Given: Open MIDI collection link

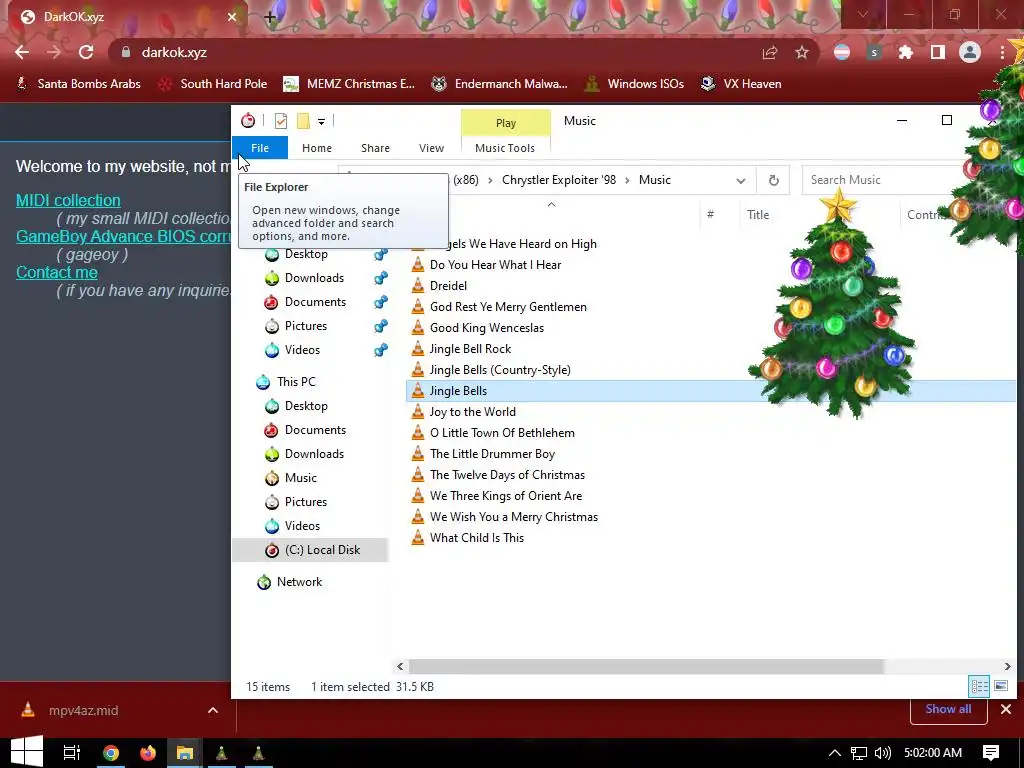Looking at the screenshot, I should tap(68, 200).
